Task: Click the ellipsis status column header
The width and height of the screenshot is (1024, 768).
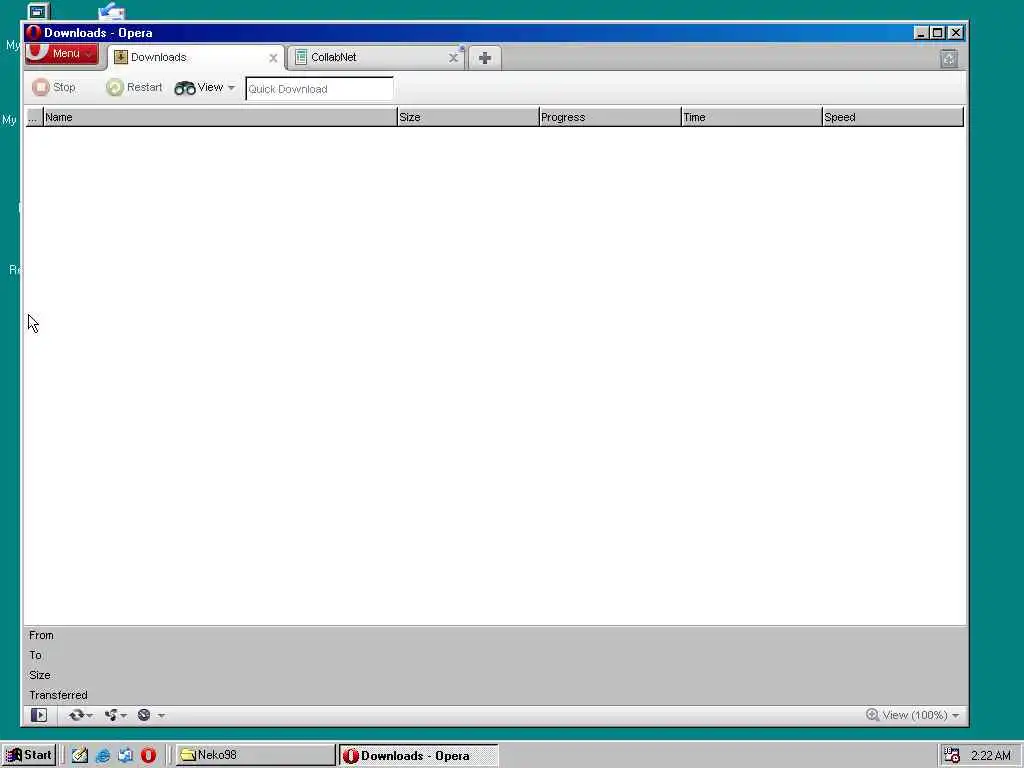Action: (x=34, y=118)
